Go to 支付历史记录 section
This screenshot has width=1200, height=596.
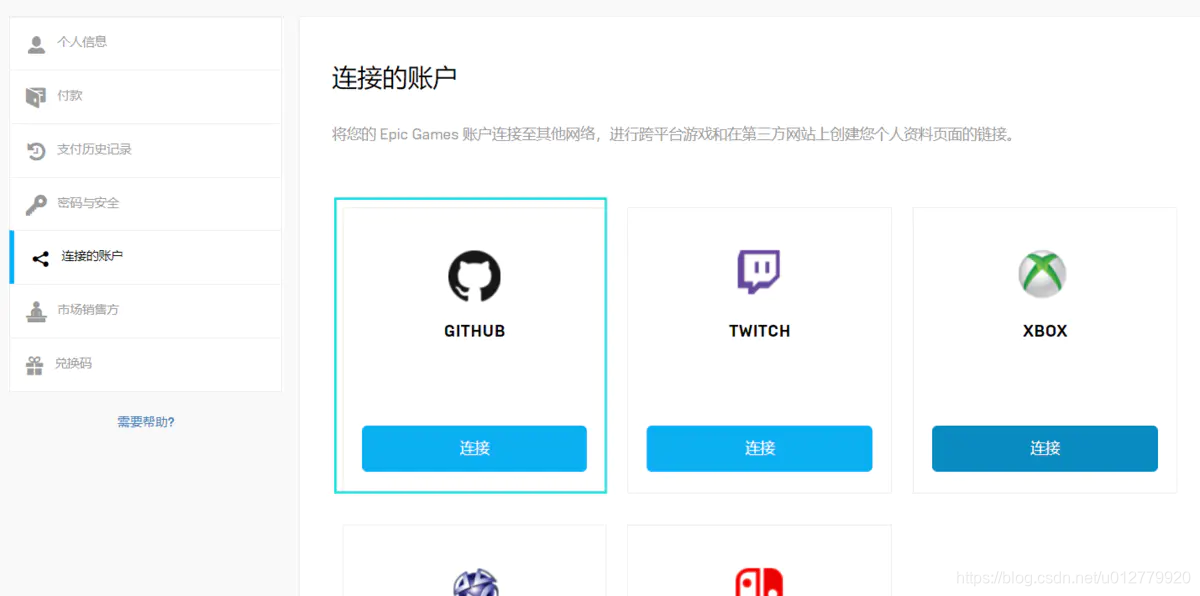click(146, 150)
